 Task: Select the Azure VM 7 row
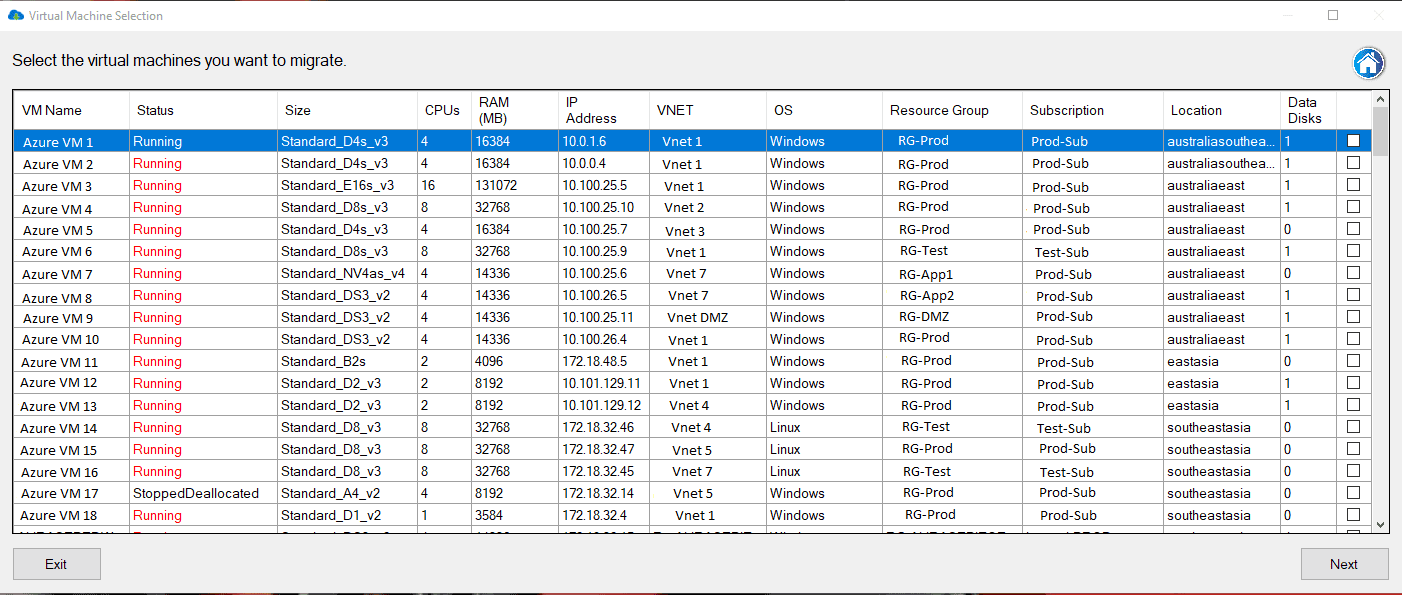point(57,274)
